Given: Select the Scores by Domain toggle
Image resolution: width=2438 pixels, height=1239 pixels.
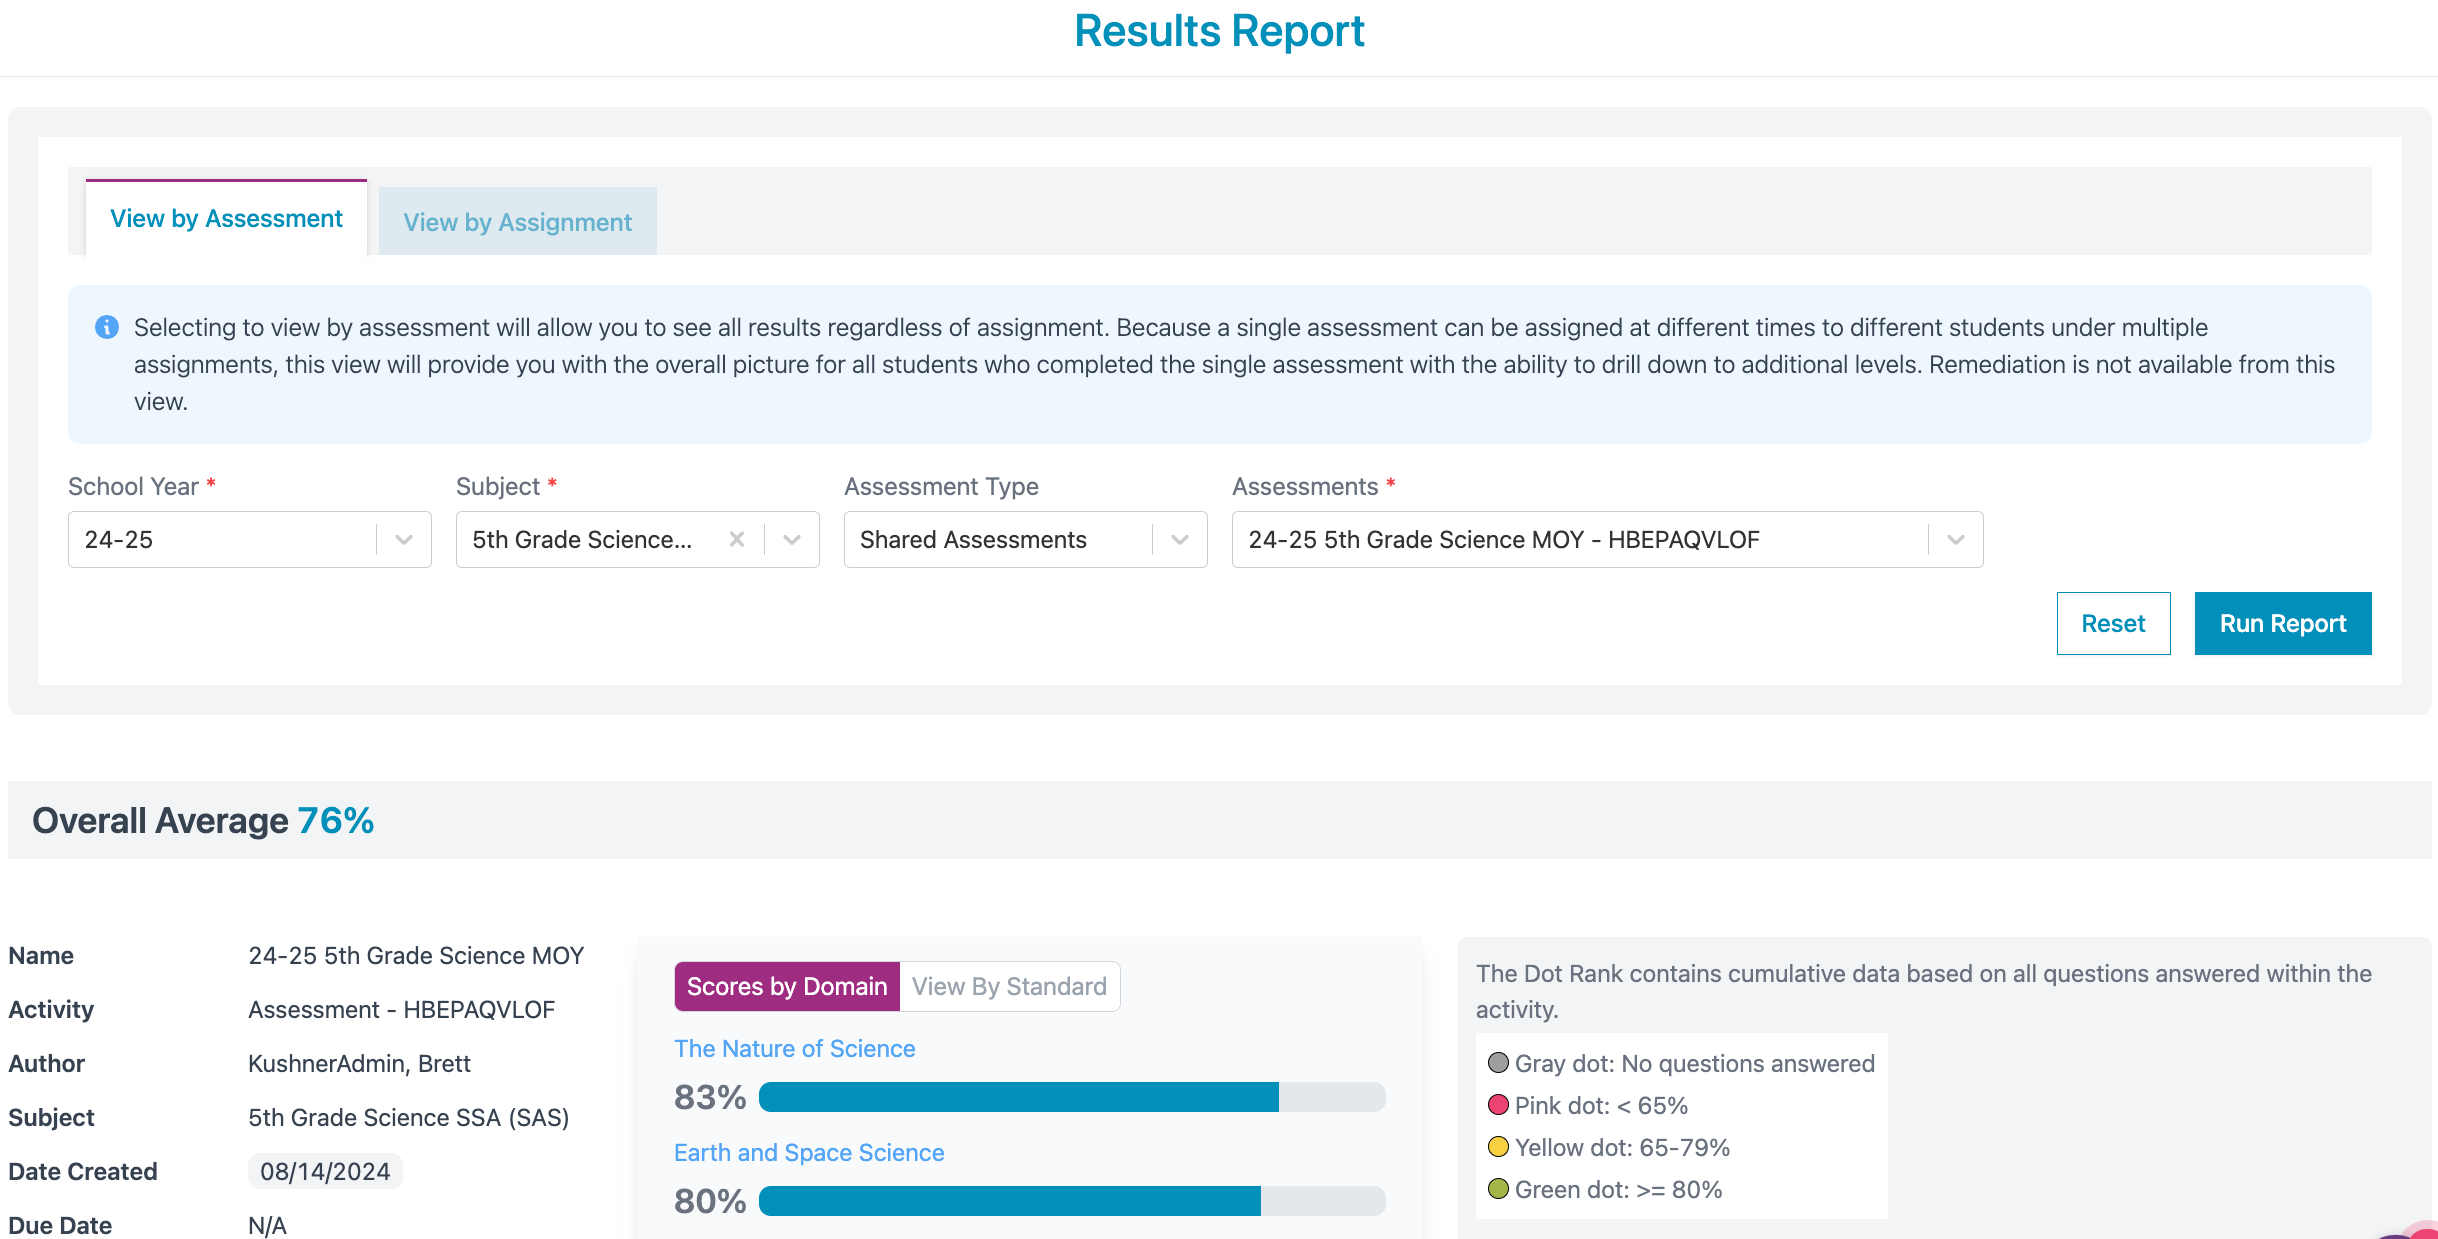Looking at the screenshot, I should click(x=787, y=986).
